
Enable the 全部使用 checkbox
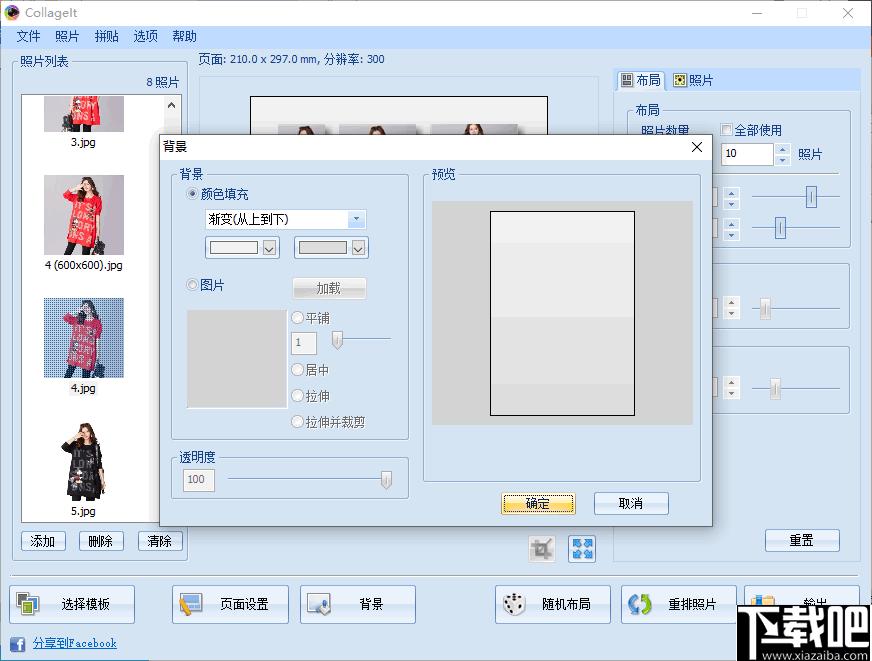(726, 130)
